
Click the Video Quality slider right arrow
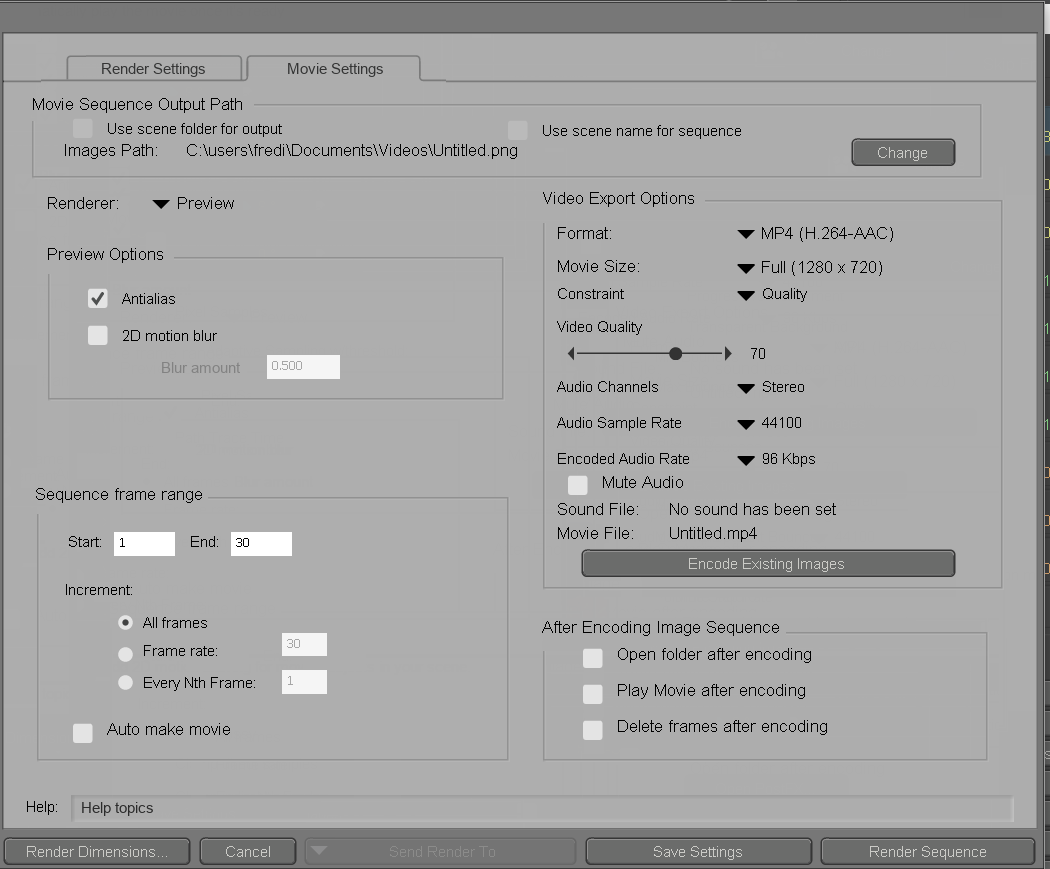coord(728,354)
